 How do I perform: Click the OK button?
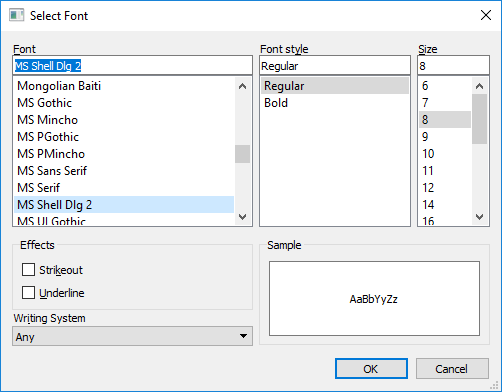(x=371, y=369)
